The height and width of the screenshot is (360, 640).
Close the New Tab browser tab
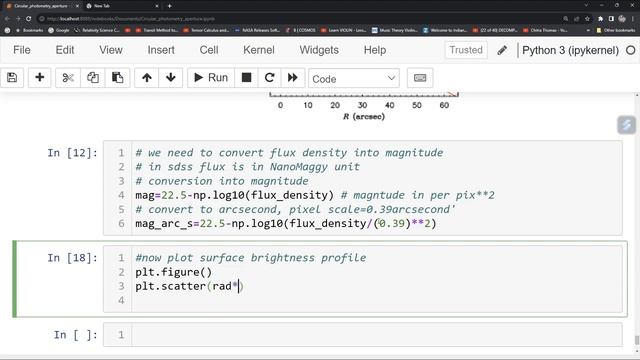157,6
